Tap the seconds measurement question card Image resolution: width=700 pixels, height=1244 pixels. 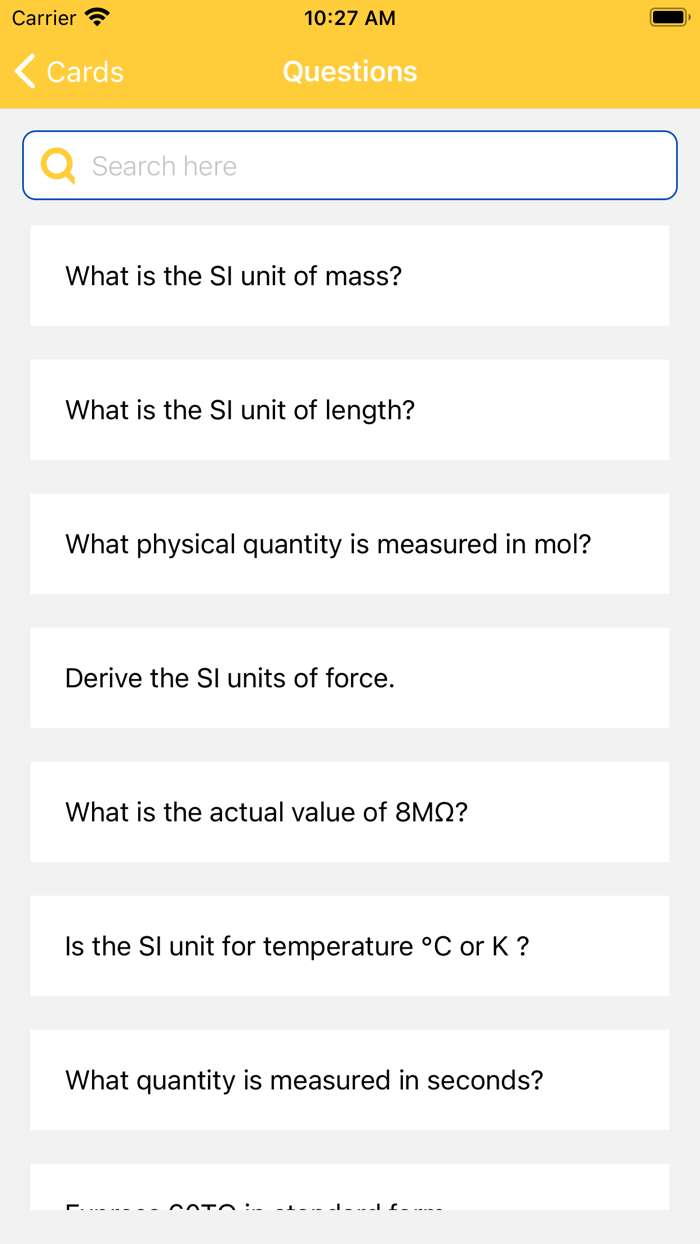(x=349, y=1079)
